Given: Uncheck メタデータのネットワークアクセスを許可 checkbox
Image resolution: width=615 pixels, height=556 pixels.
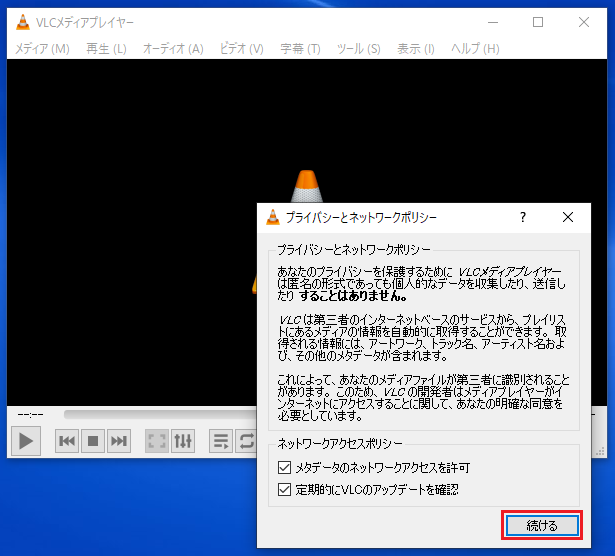Looking at the screenshot, I should click(x=284, y=467).
